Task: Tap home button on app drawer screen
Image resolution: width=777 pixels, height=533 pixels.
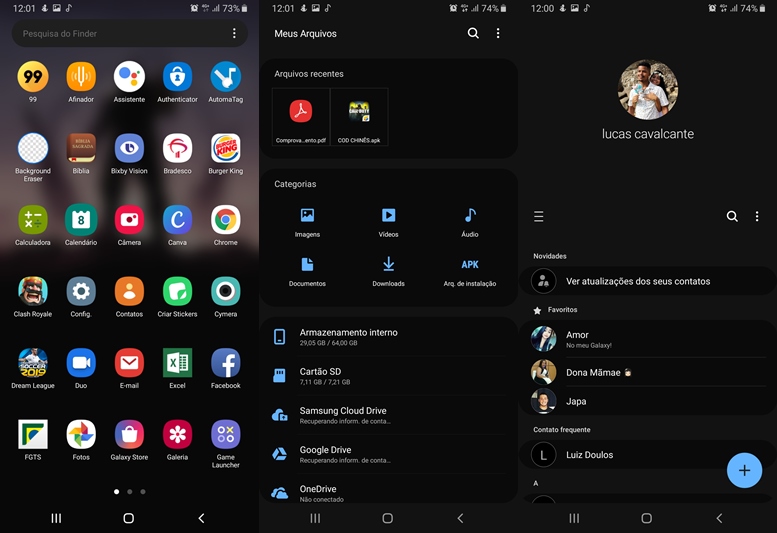Action: pos(128,518)
